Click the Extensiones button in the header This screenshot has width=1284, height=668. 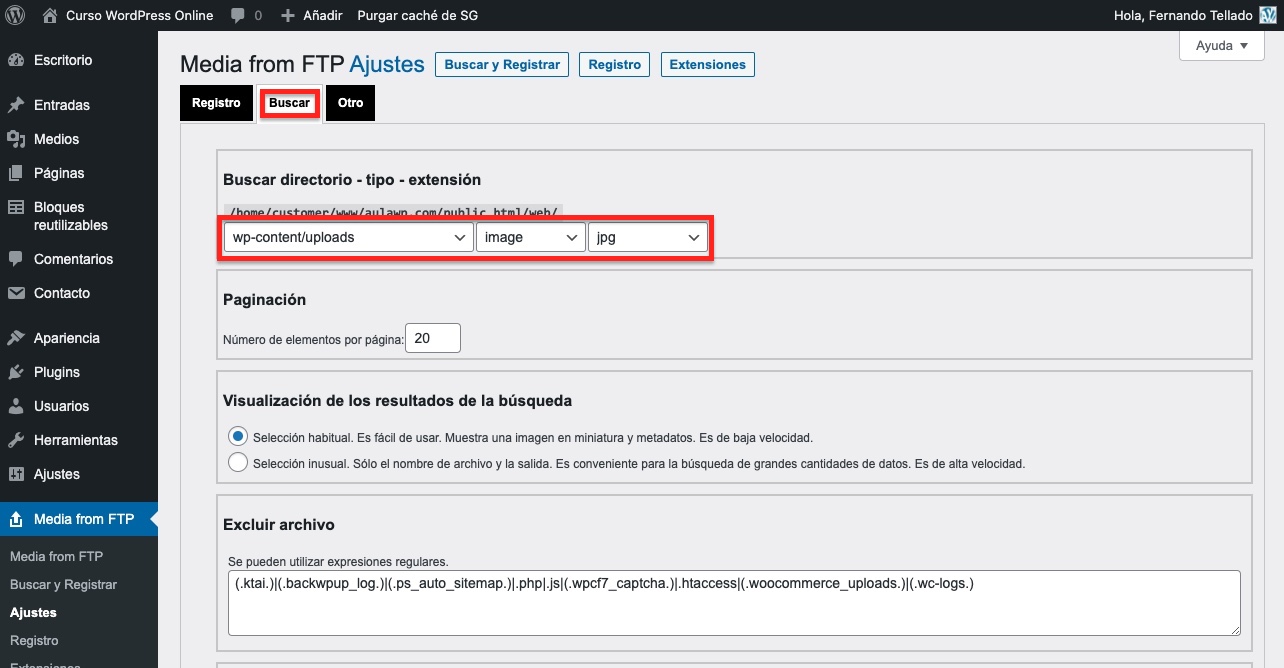click(x=707, y=64)
